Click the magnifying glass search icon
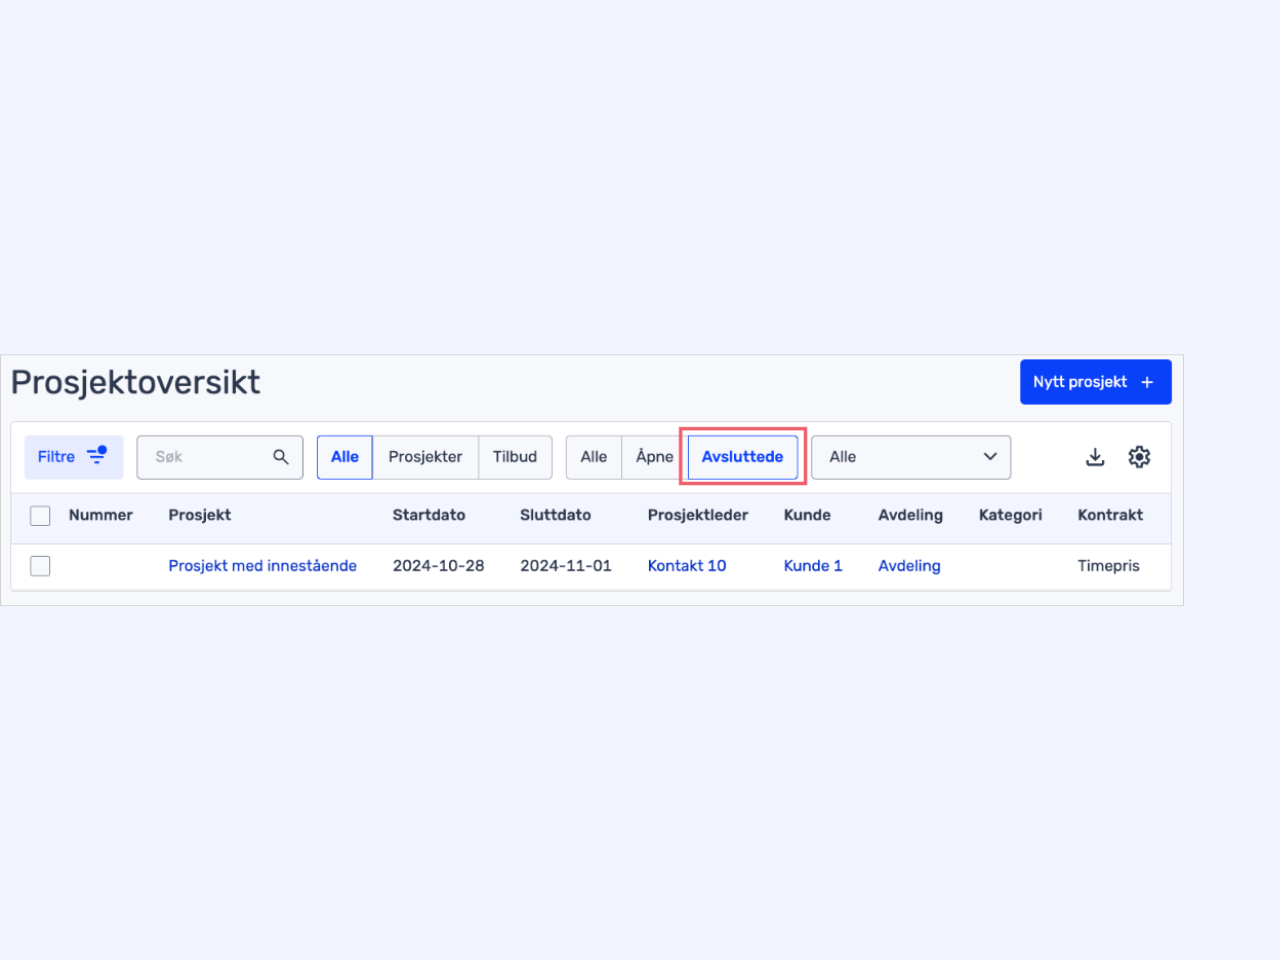The image size is (1280, 960). coord(281,457)
